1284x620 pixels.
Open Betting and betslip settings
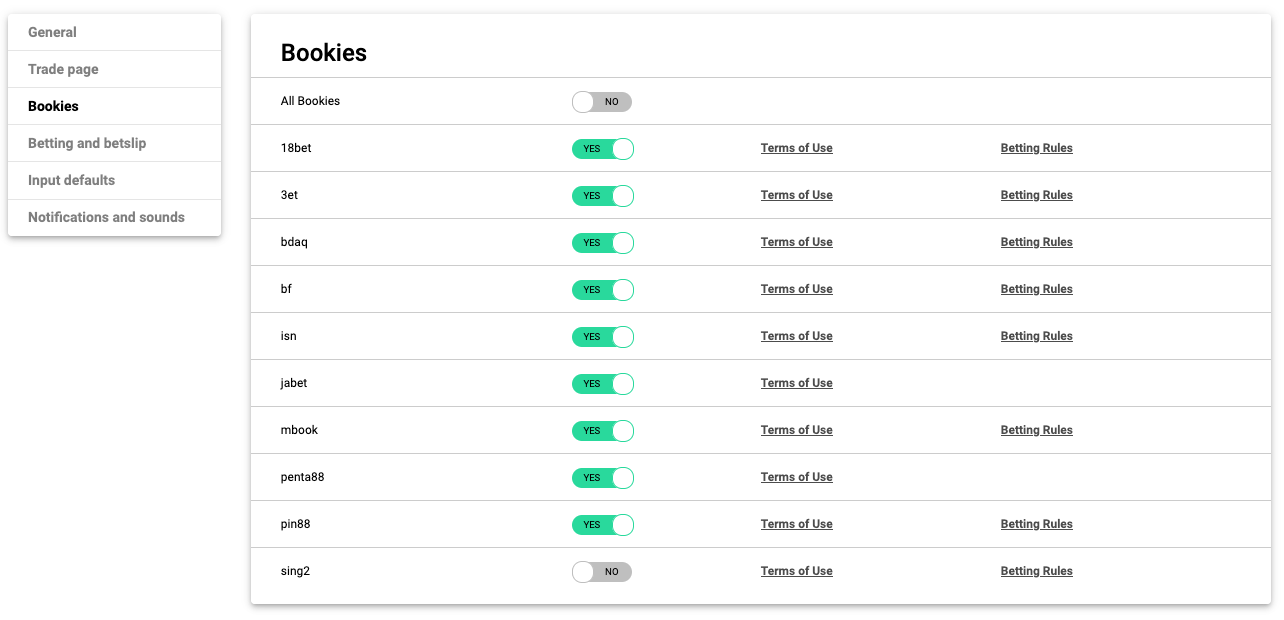(x=87, y=143)
